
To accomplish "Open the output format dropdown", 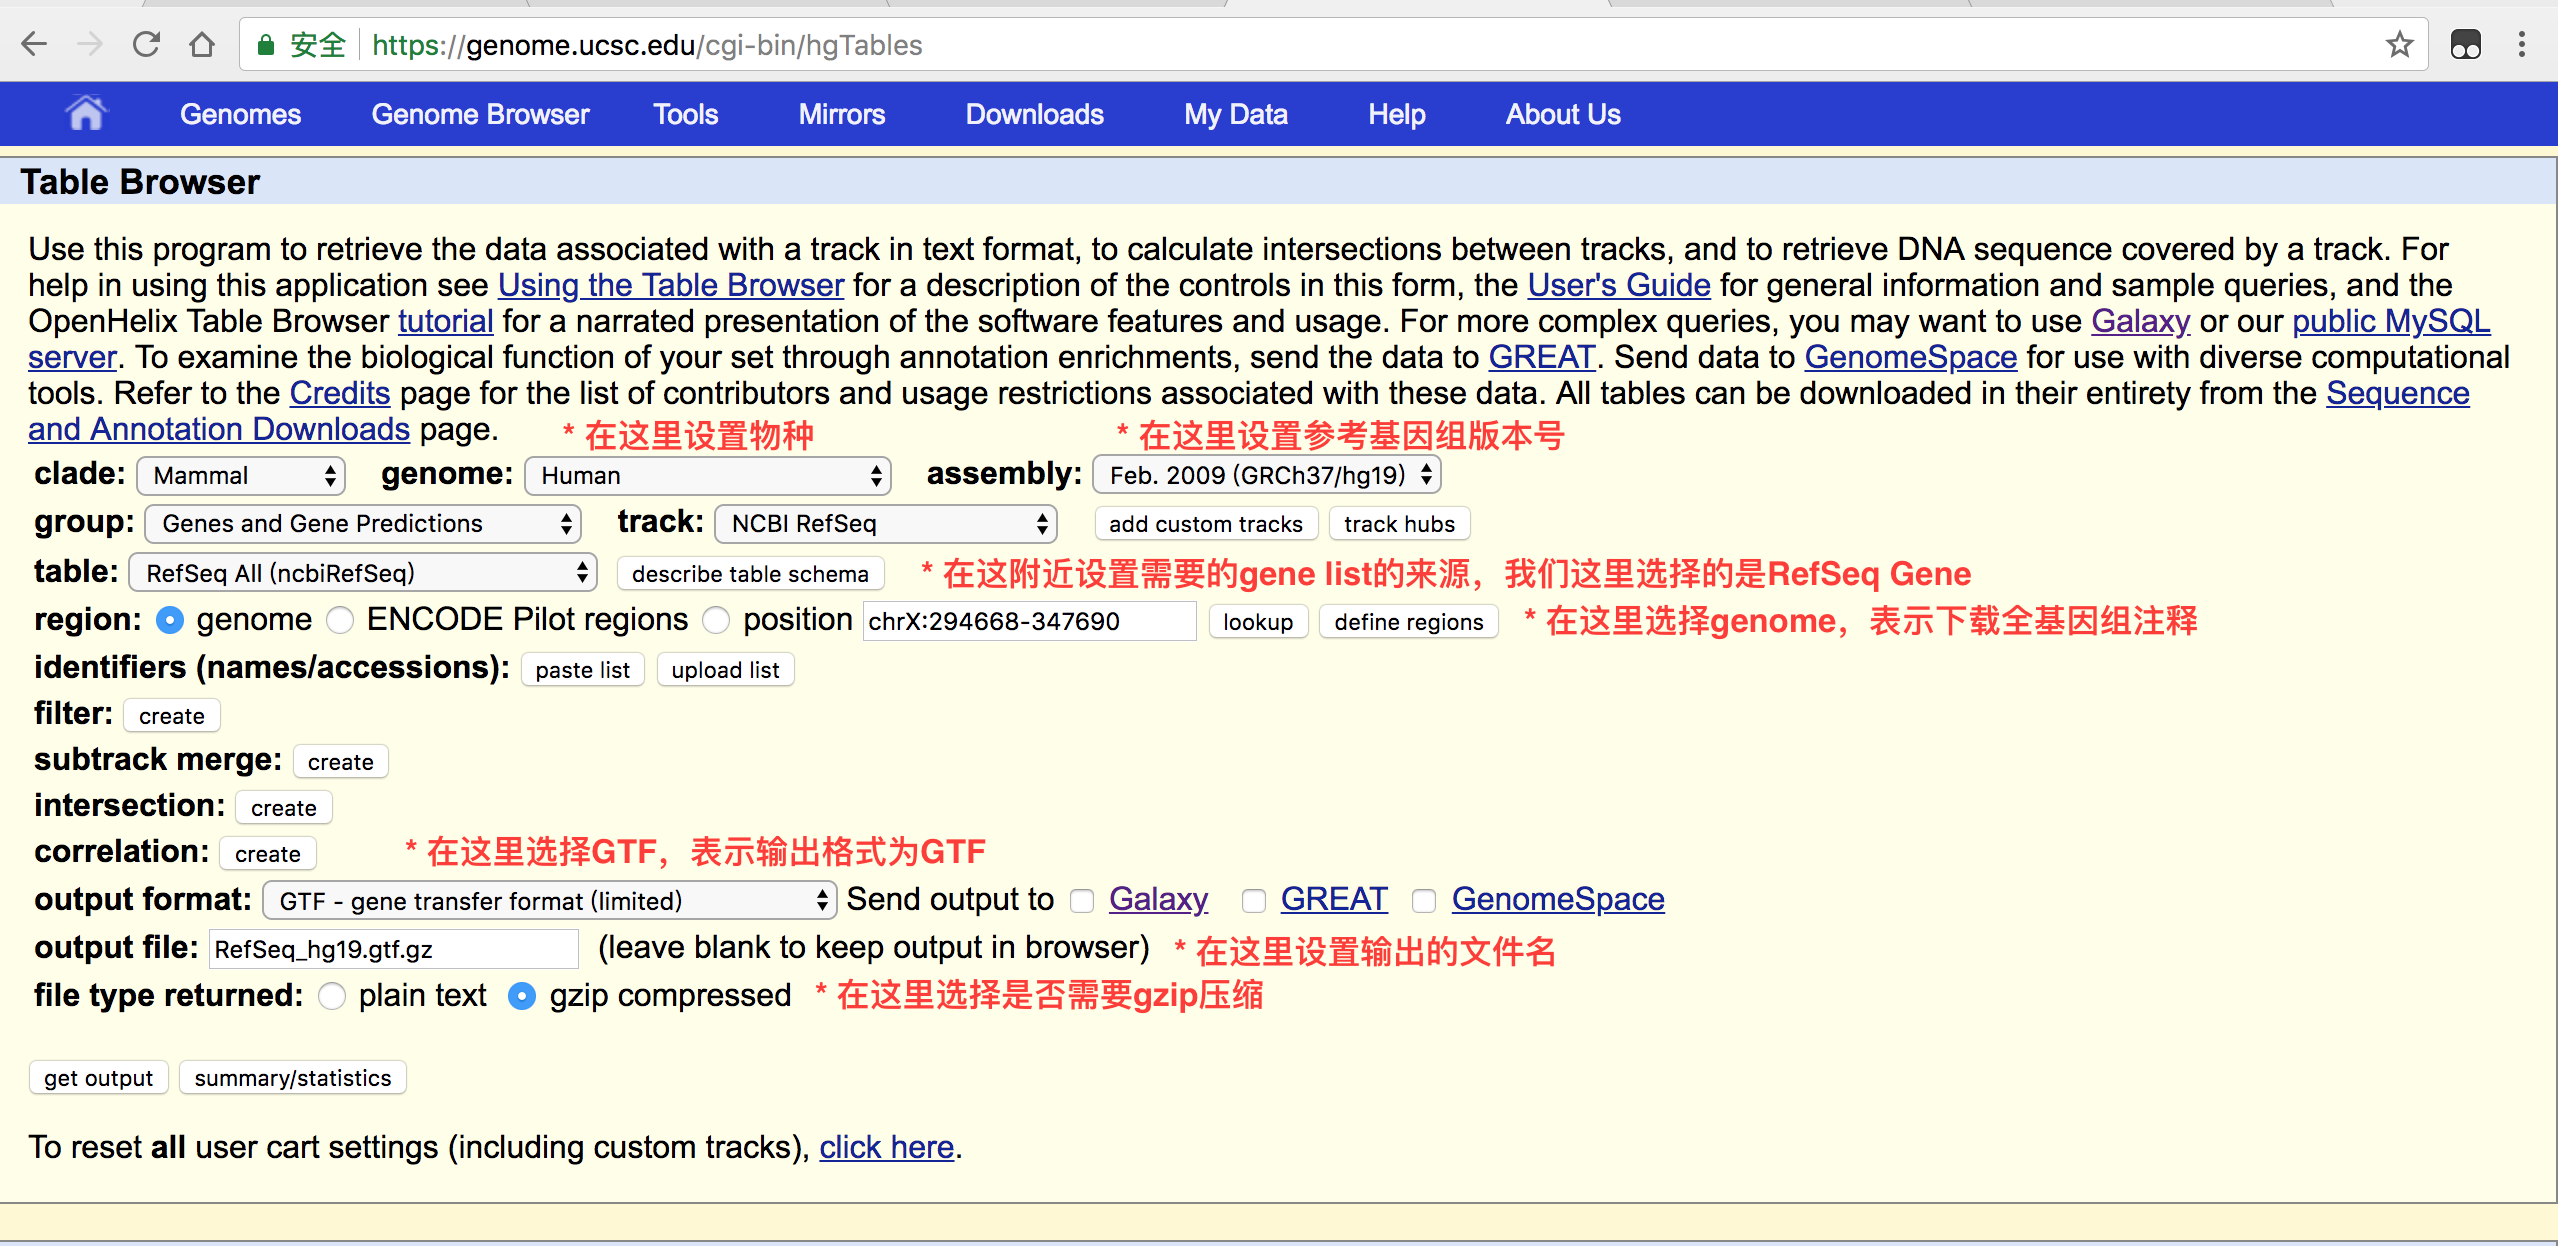I will point(548,901).
